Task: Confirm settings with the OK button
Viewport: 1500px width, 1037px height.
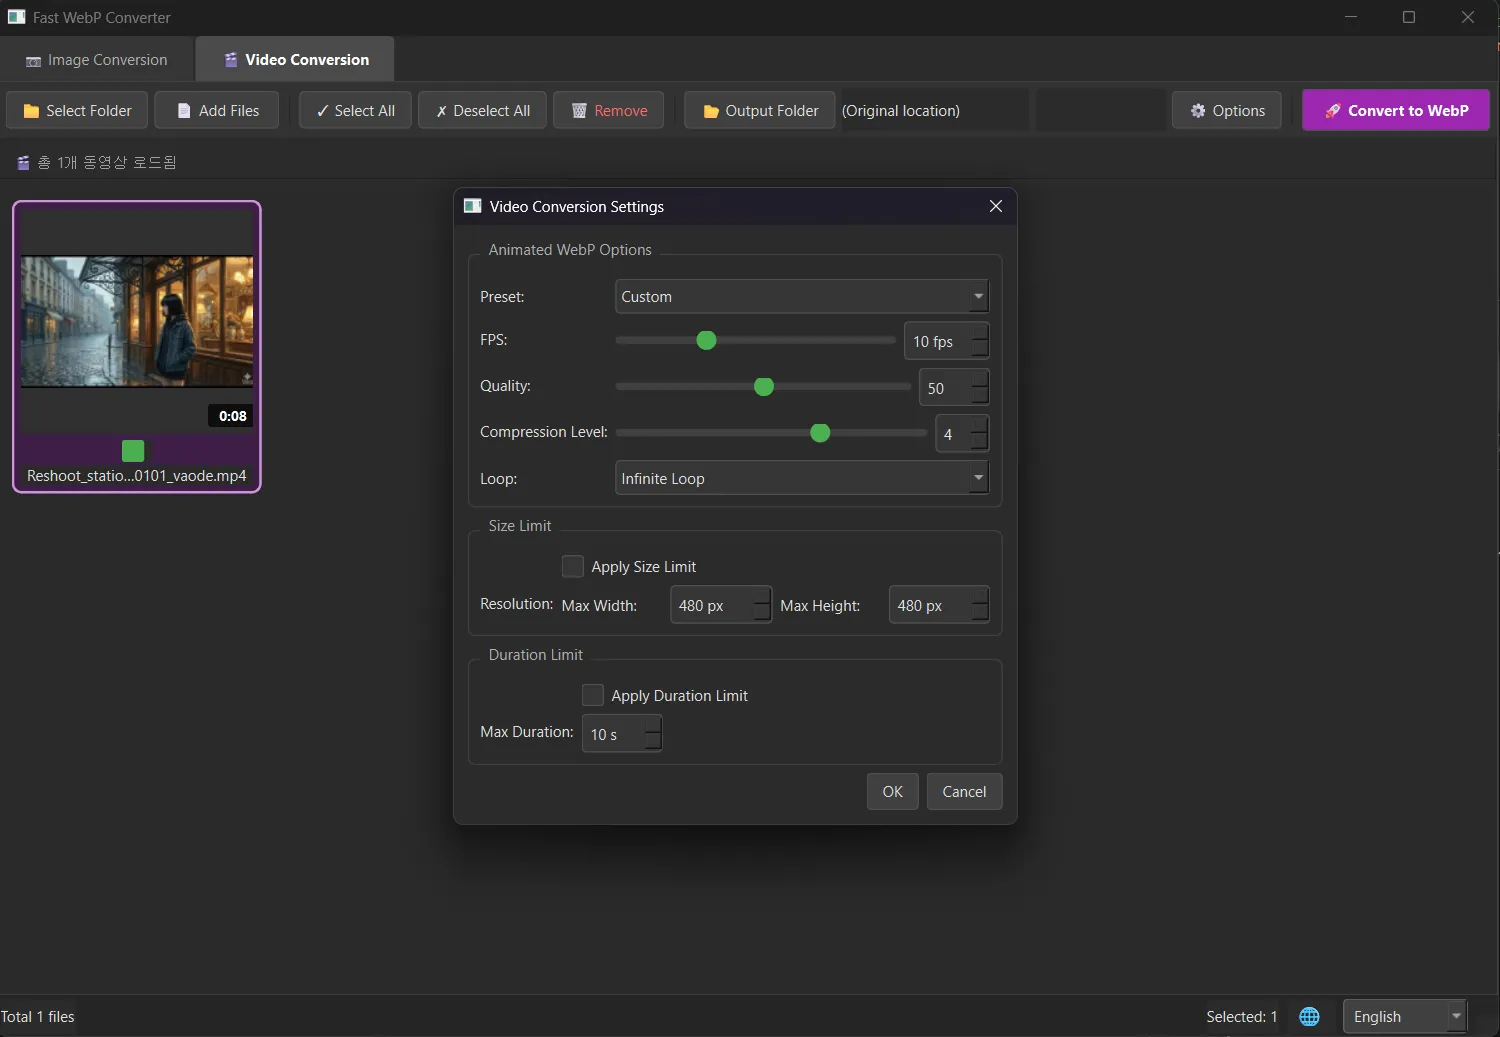Action: [x=891, y=791]
